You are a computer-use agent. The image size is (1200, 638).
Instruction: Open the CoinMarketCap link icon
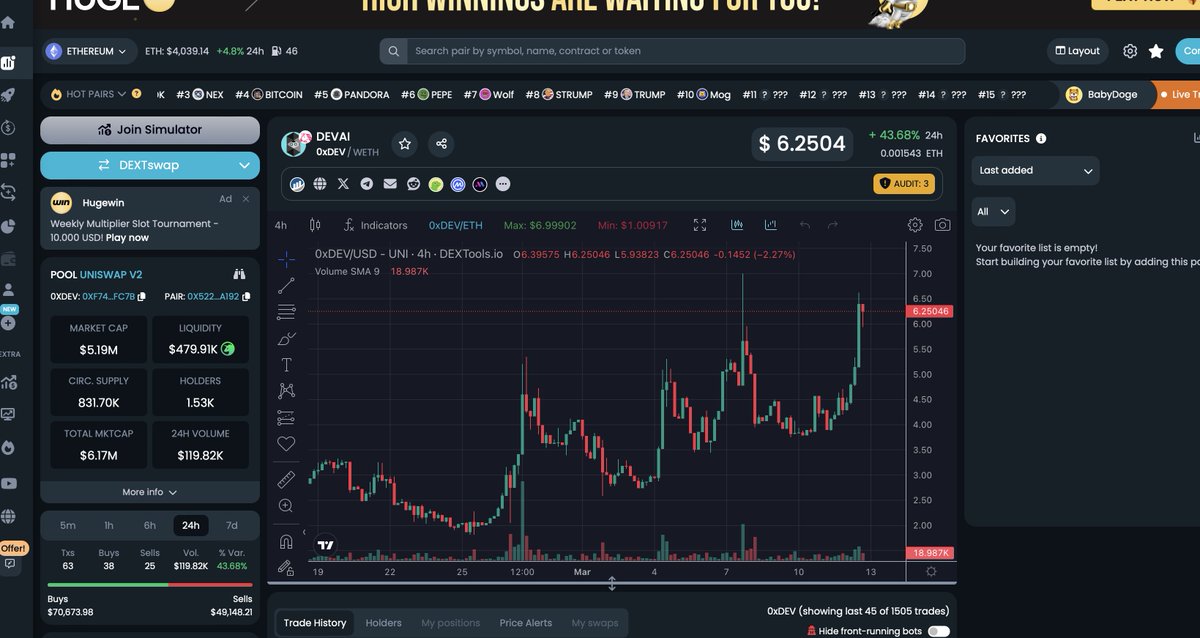click(458, 184)
